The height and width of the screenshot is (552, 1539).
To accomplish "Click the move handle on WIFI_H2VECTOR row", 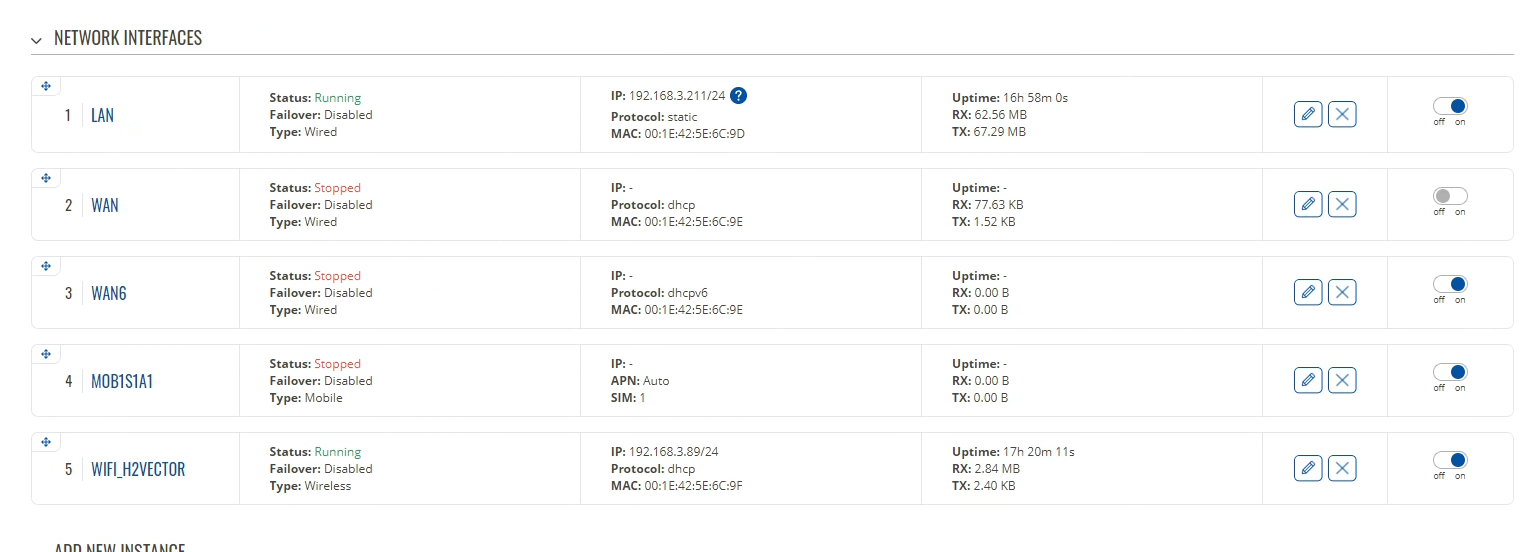I will point(46,442).
